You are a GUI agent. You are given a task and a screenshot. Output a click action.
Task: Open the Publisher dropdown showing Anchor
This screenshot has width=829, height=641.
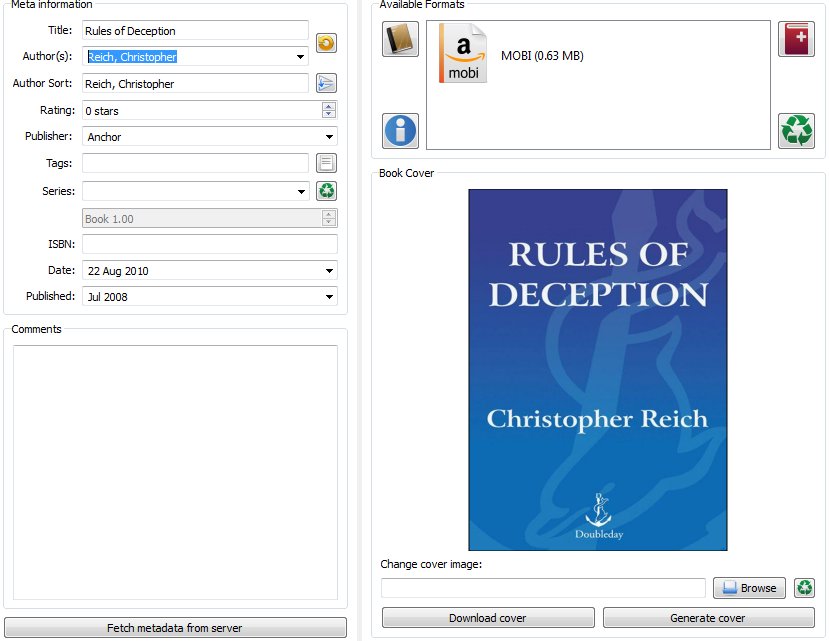(210, 136)
